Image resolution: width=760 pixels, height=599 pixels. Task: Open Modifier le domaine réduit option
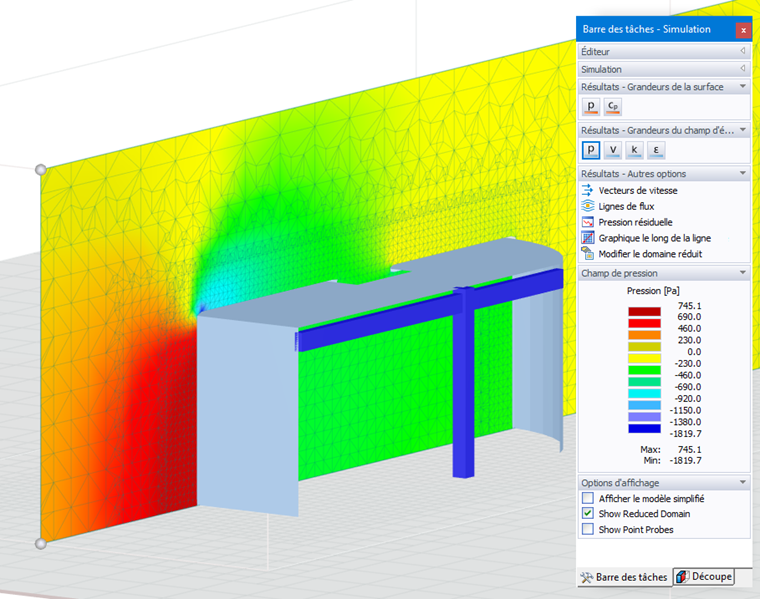coord(650,254)
